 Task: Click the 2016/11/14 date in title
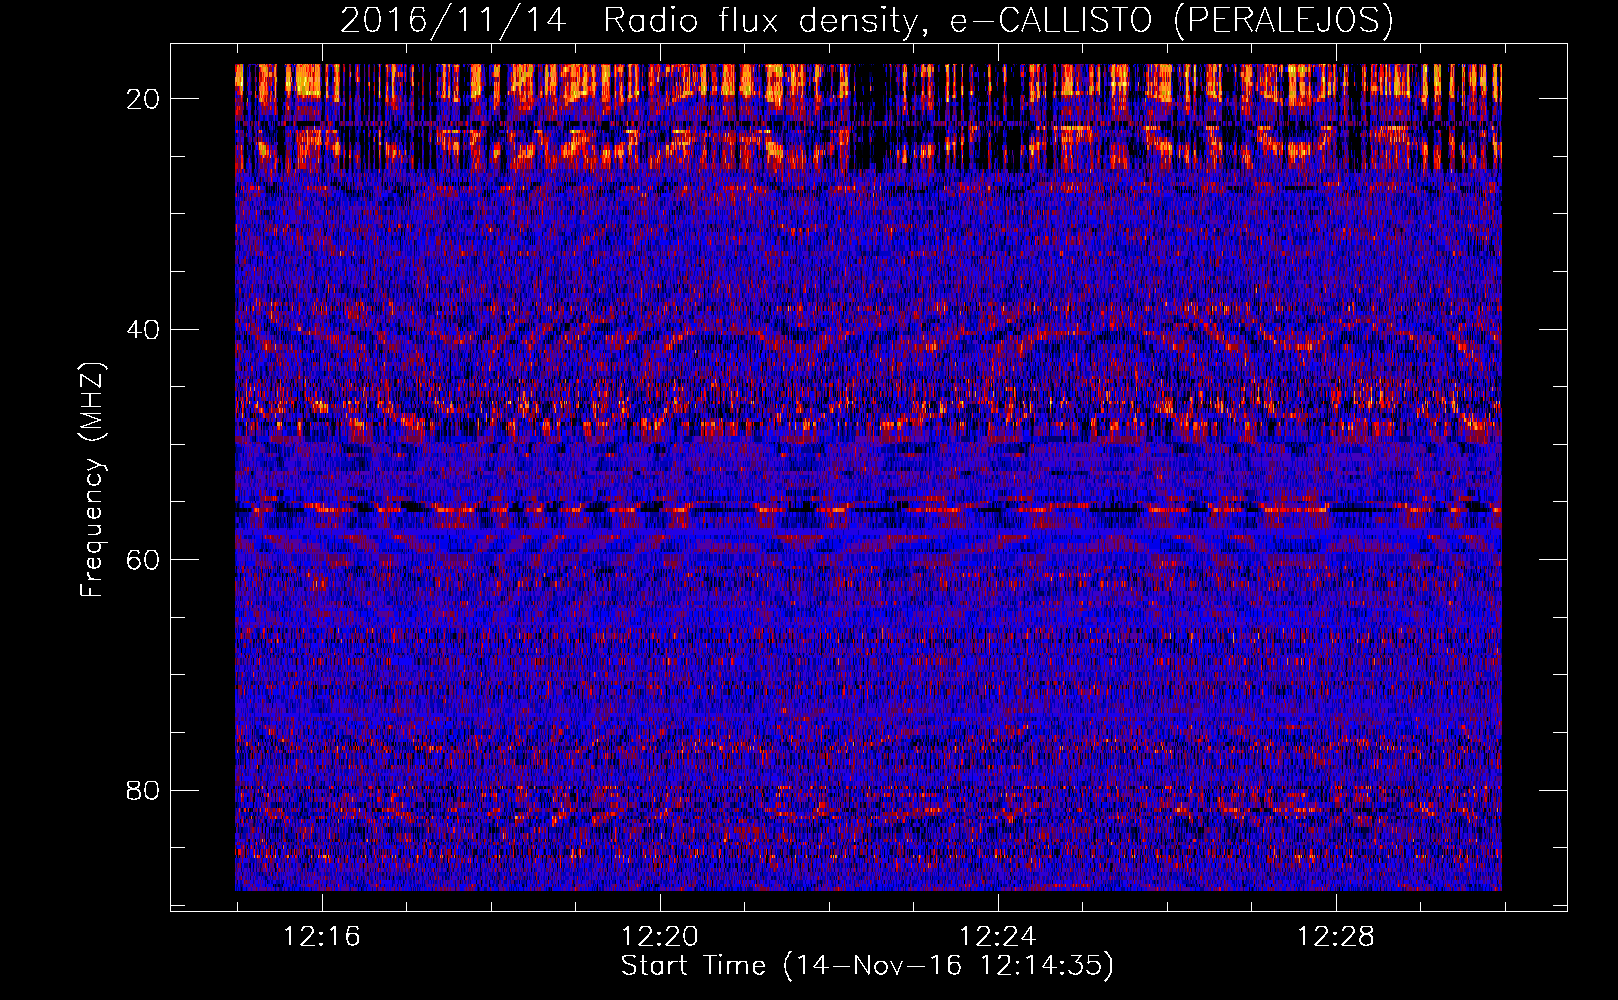click(x=455, y=20)
